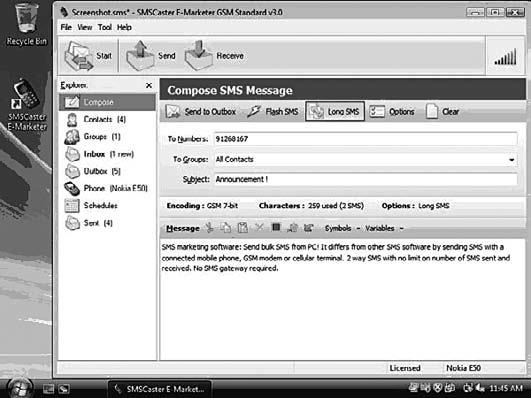Toggle the Flash SMS option
This screenshot has height=398, width=531.
coord(273,111)
